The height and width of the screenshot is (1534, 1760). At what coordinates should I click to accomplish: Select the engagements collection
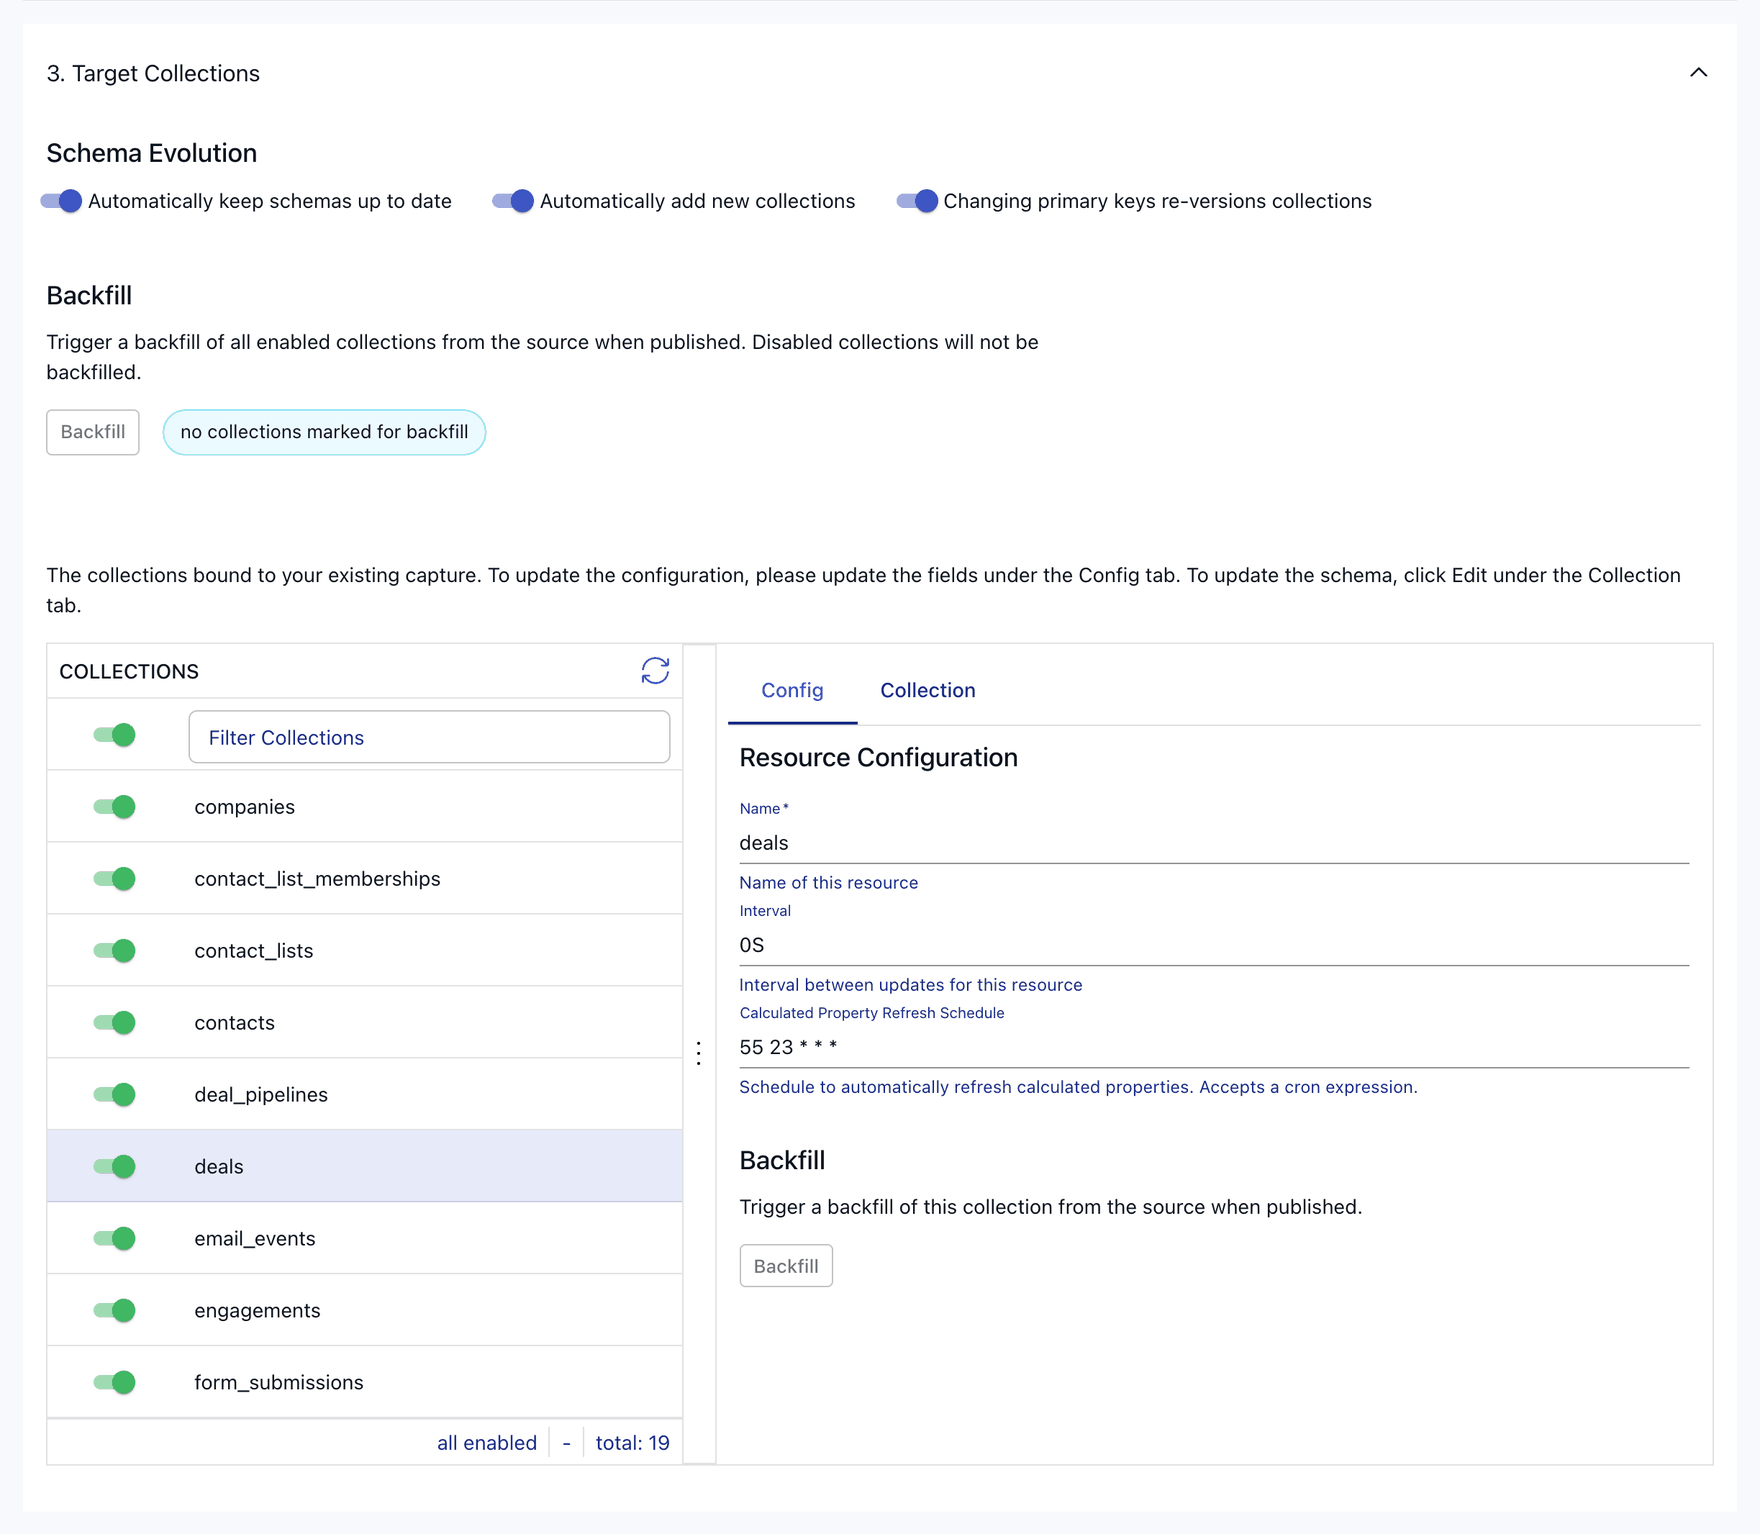pyautogui.click(x=365, y=1311)
